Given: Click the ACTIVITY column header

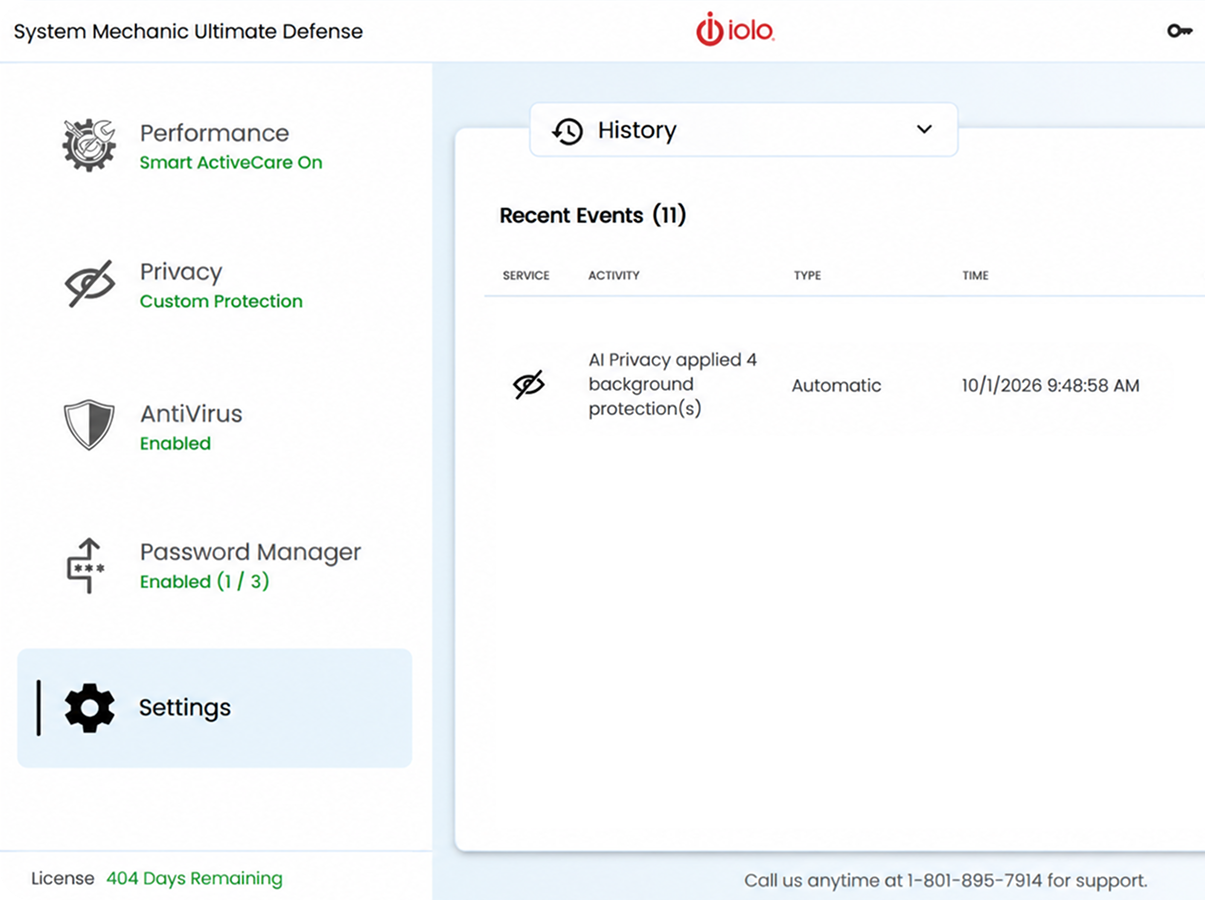Looking at the screenshot, I should [x=614, y=275].
